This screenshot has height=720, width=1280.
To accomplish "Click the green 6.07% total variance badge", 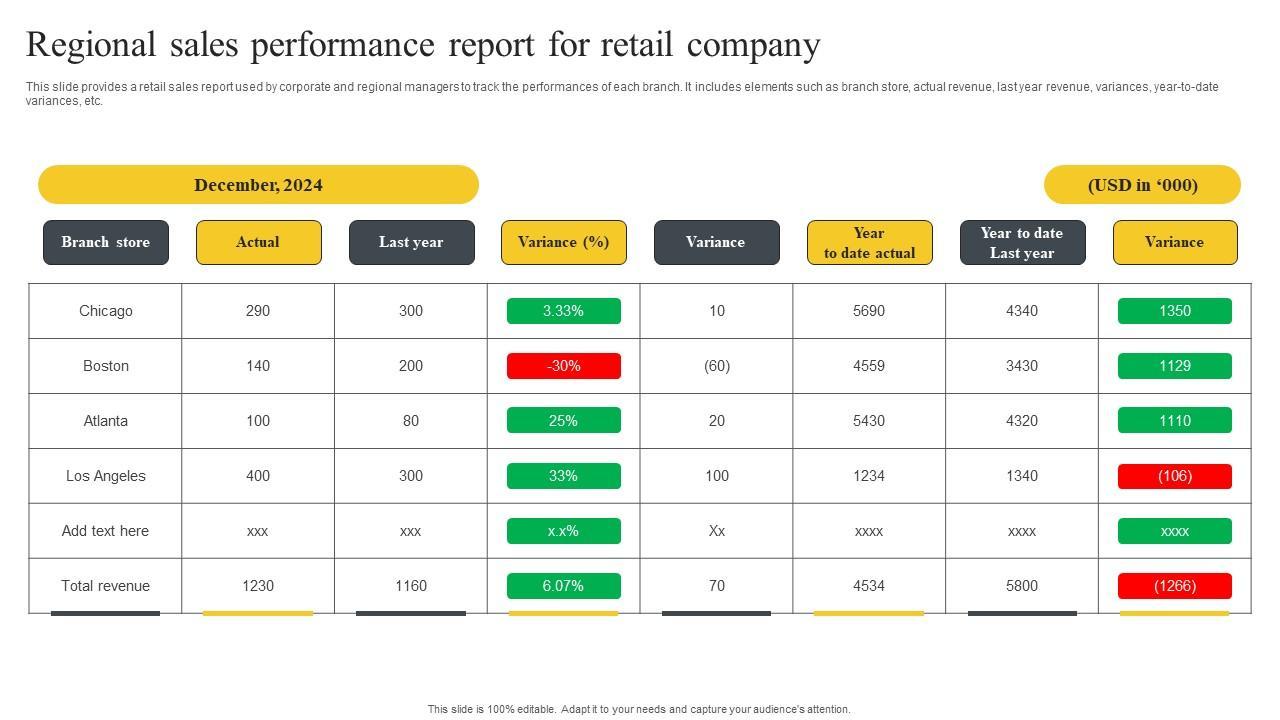I will (x=564, y=586).
